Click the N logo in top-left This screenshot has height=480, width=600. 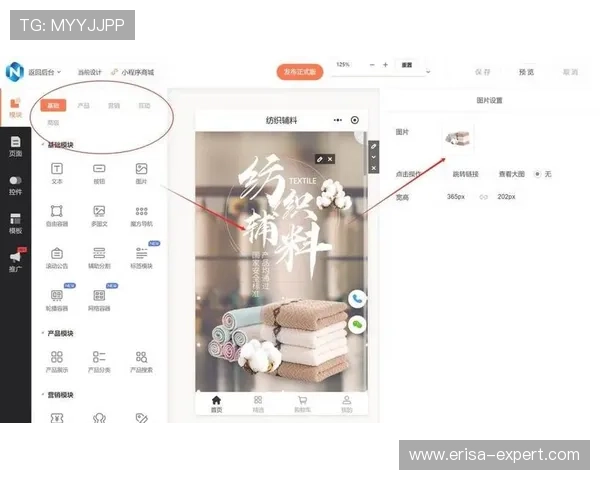click(15, 72)
